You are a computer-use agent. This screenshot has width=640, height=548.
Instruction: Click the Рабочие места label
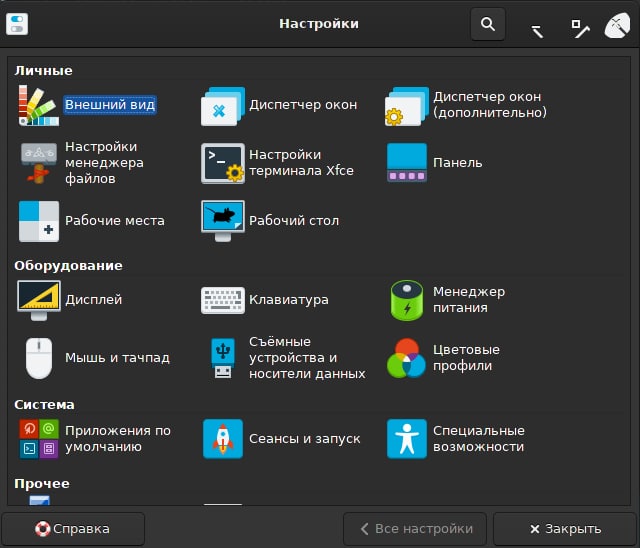tap(115, 221)
